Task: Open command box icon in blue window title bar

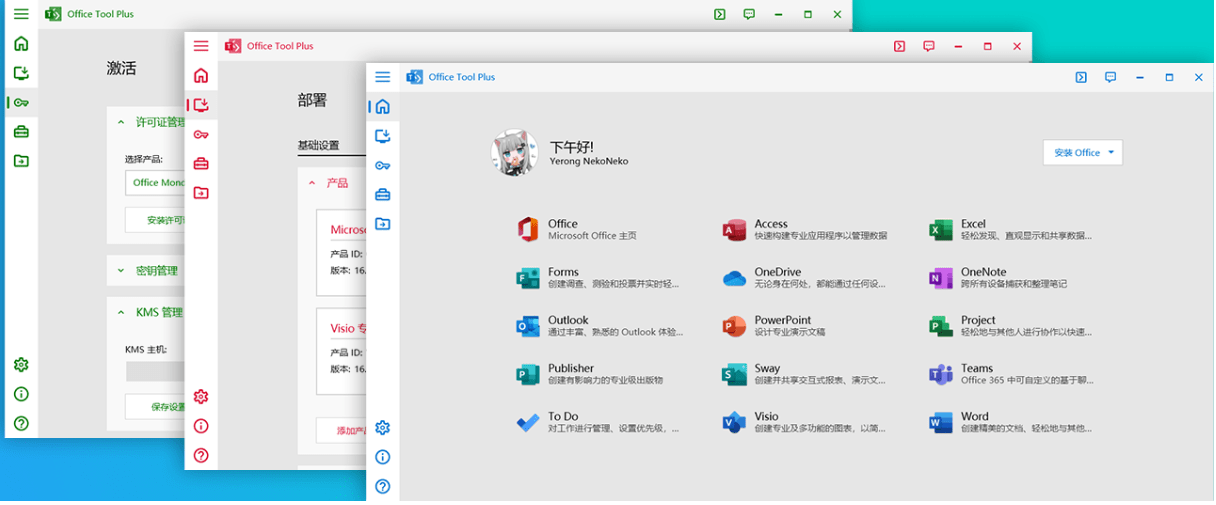Action: [x=1081, y=77]
